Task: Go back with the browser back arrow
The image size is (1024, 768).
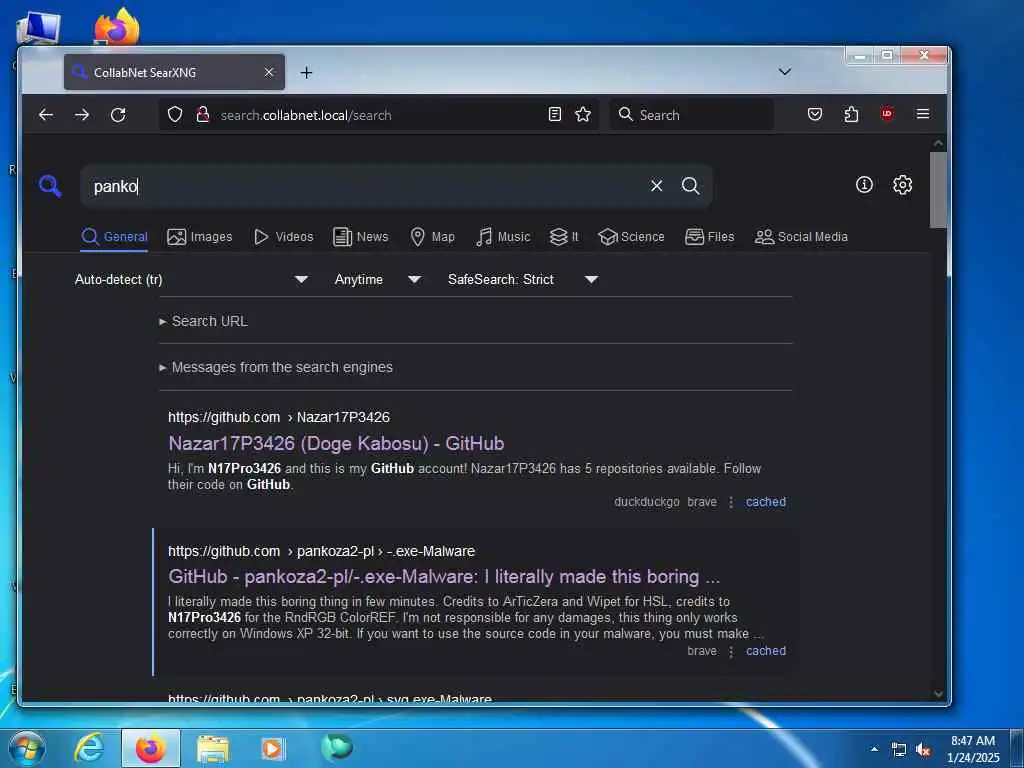Action: coord(46,115)
